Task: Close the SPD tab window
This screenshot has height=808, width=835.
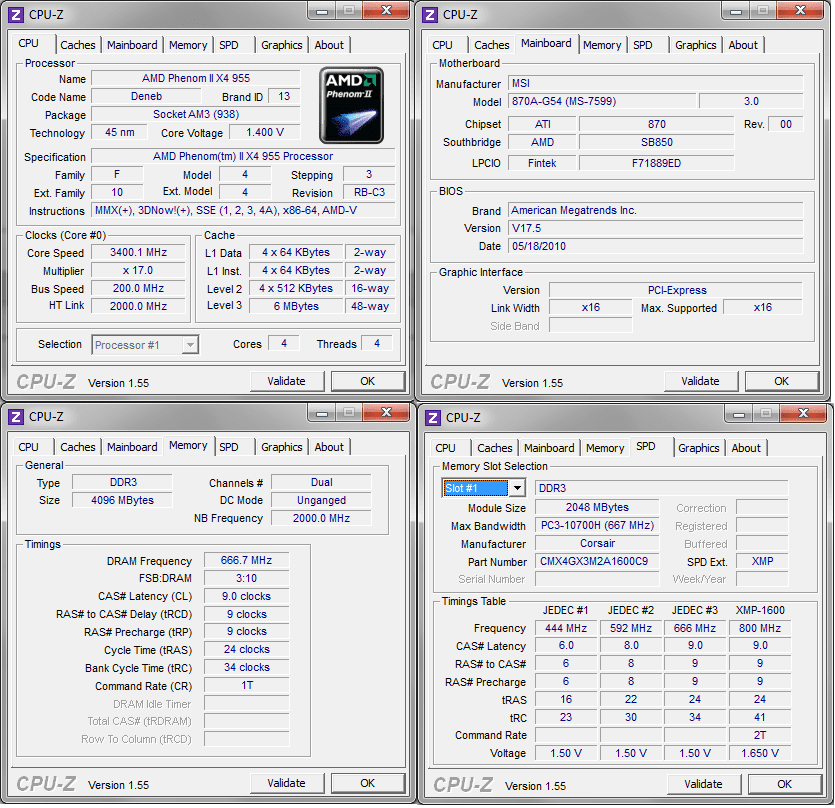Action: tap(803, 414)
